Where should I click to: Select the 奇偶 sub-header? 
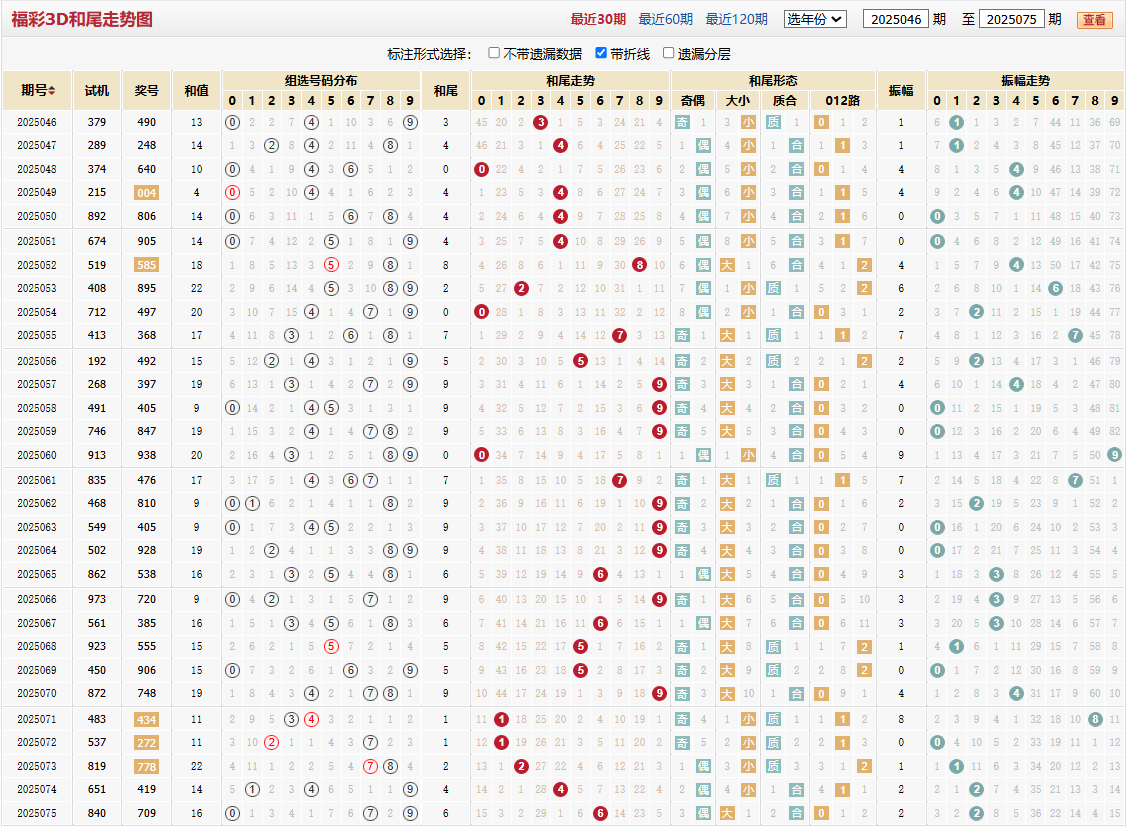tap(693, 101)
